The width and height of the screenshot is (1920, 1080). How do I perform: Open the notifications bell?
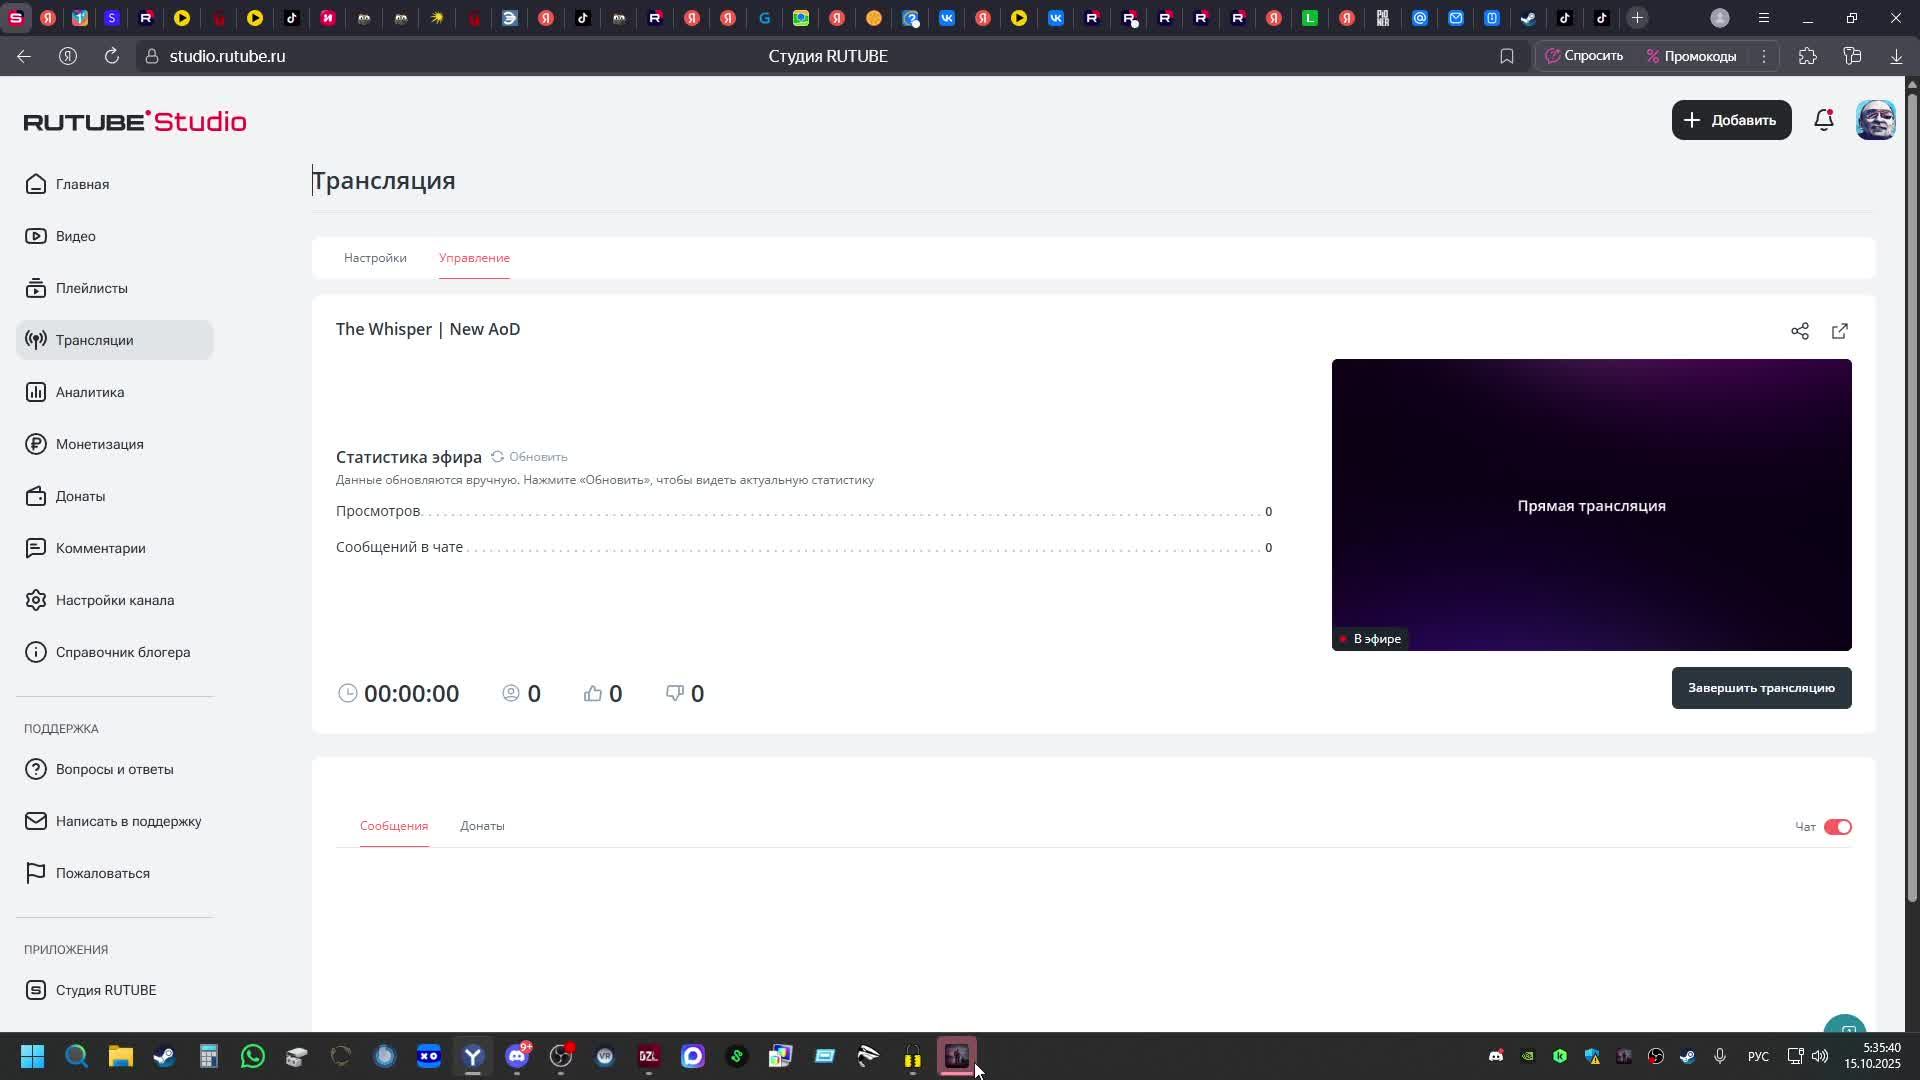(x=1823, y=120)
